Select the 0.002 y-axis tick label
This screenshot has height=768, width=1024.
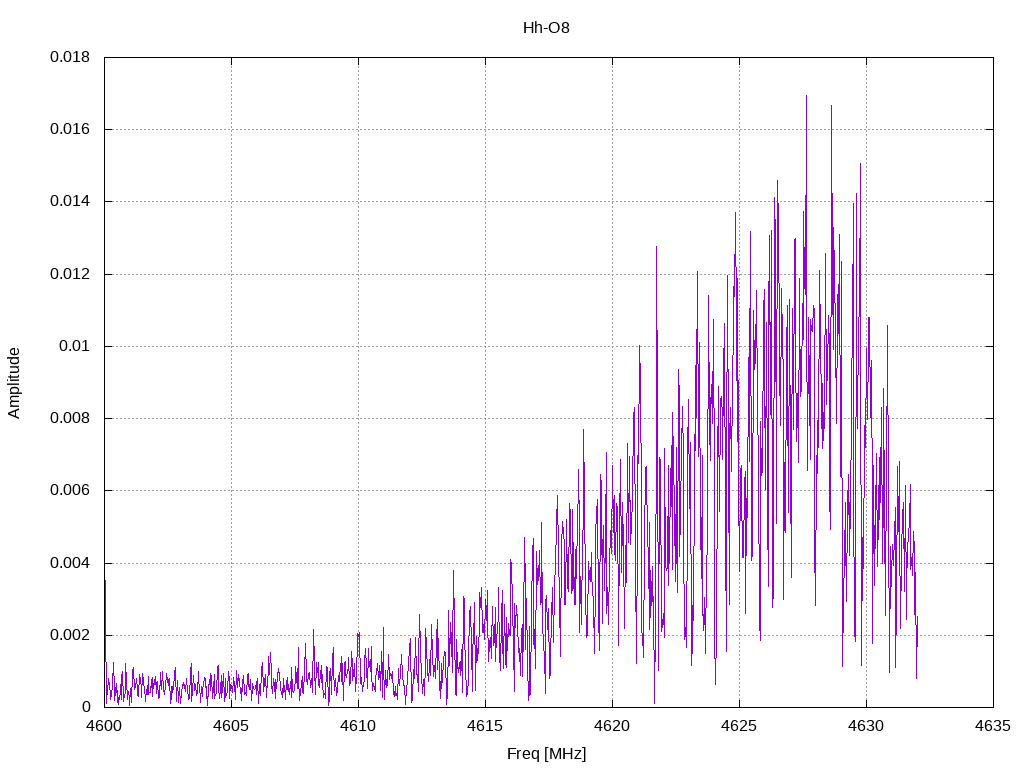tap(70, 635)
